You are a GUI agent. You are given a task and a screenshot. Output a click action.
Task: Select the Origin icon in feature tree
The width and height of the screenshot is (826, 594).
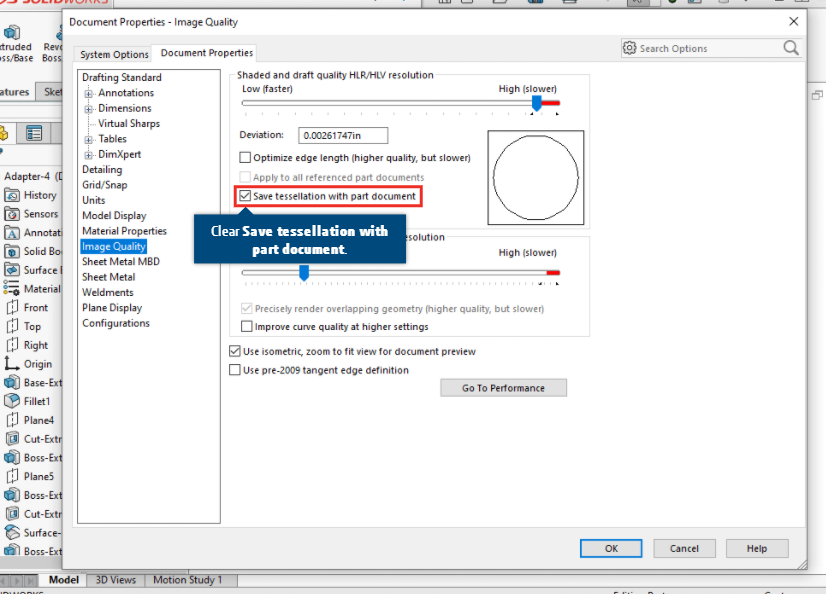12,364
